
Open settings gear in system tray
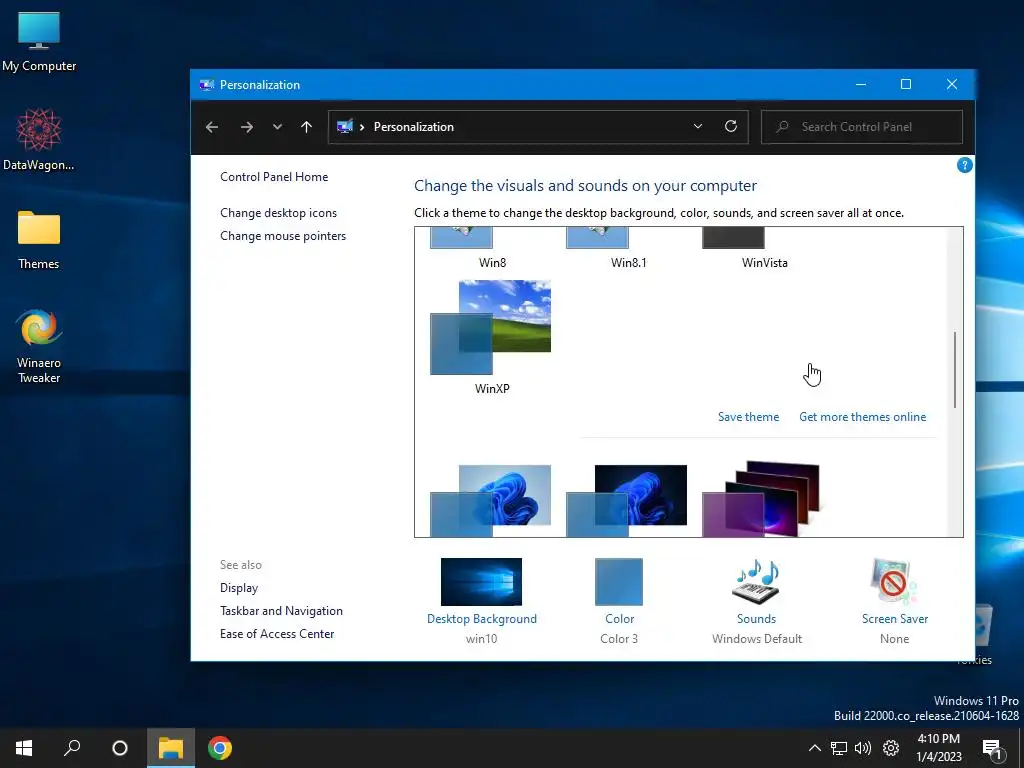click(x=891, y=748)
